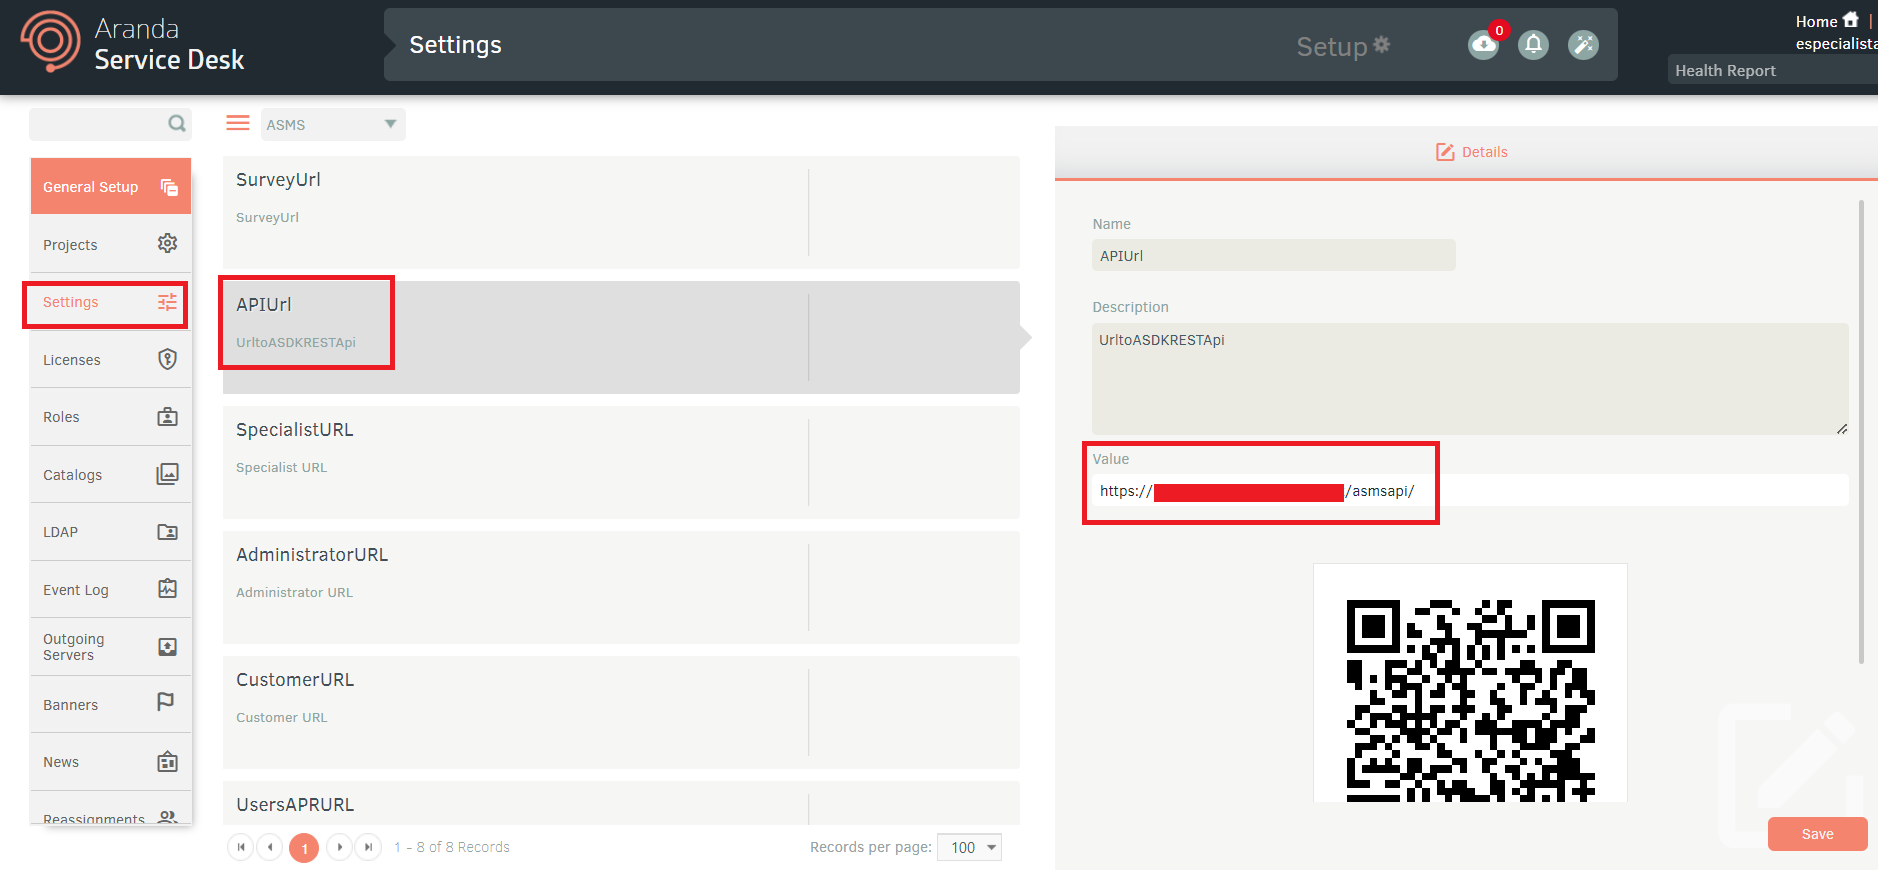Click the Value input field
Image resolution: width=1878 pixels, height=870 pixels.
coord(1470,490)
